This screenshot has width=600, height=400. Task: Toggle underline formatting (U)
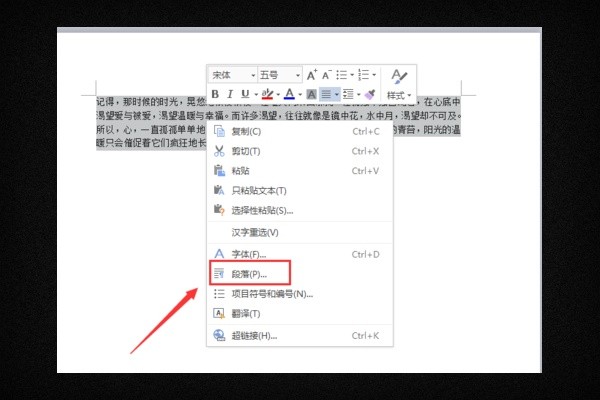pos(245,94)
